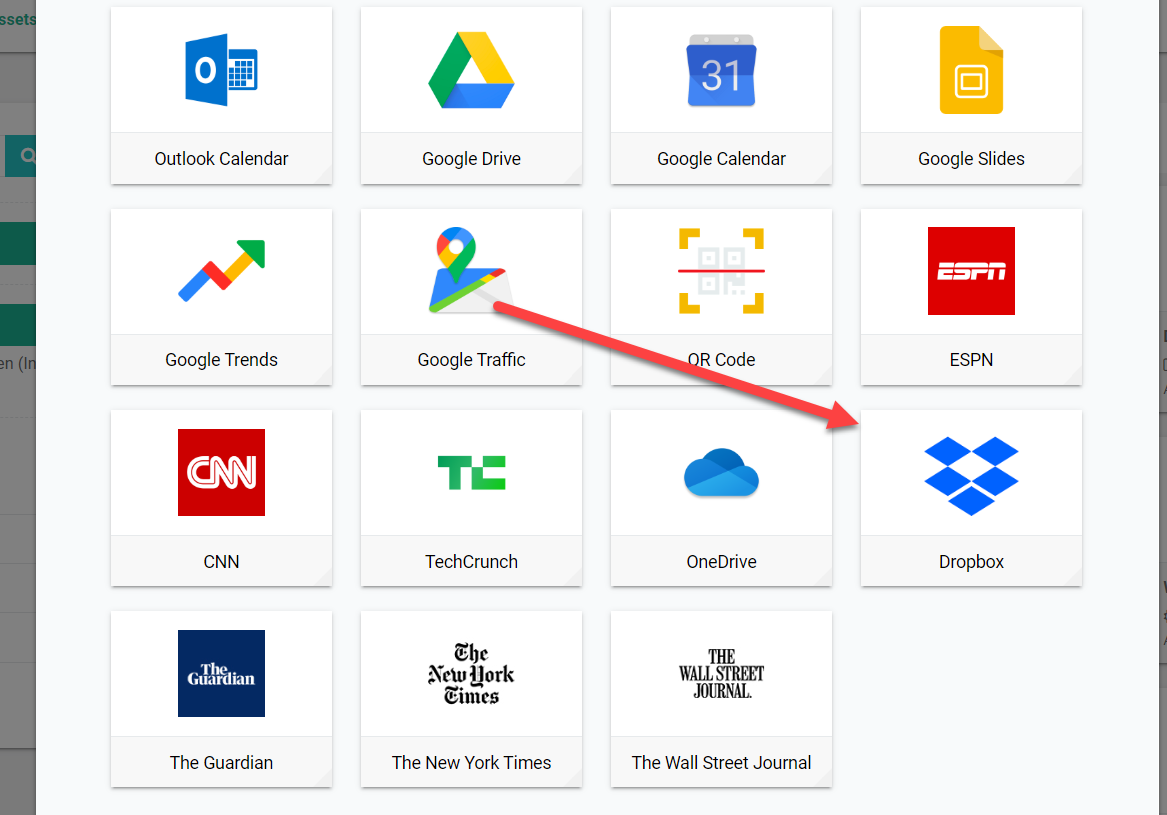Open The New York Times logo
Image resolution: width=1167 pixels, height=815 pixels.
(471, 673)
